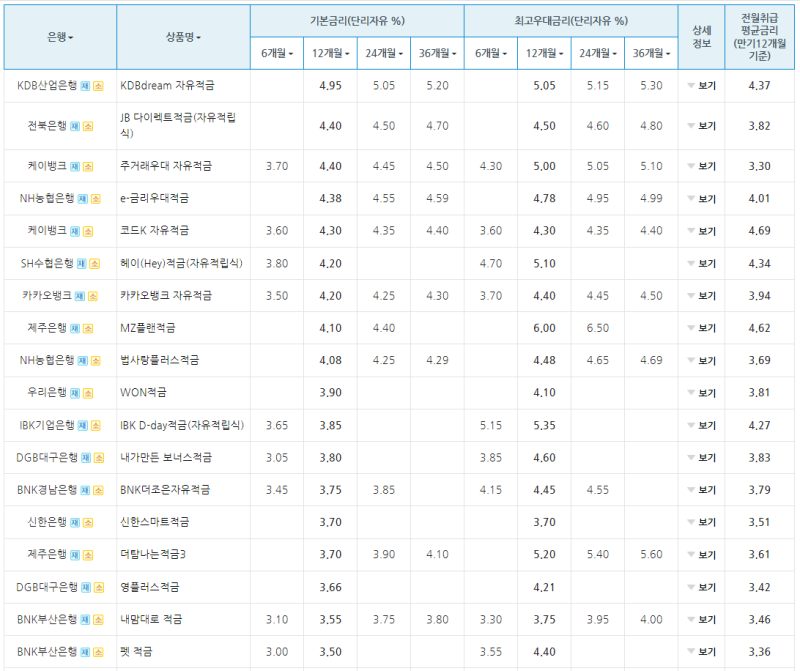Select the product name KDBdream 자유적금

point(167,86)
